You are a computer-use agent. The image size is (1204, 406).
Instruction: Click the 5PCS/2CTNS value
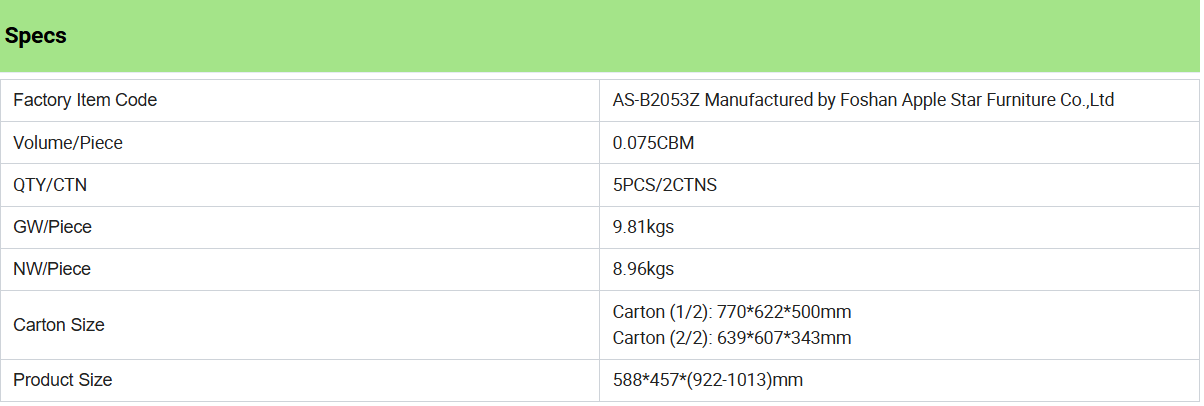[x=665, y=185]
